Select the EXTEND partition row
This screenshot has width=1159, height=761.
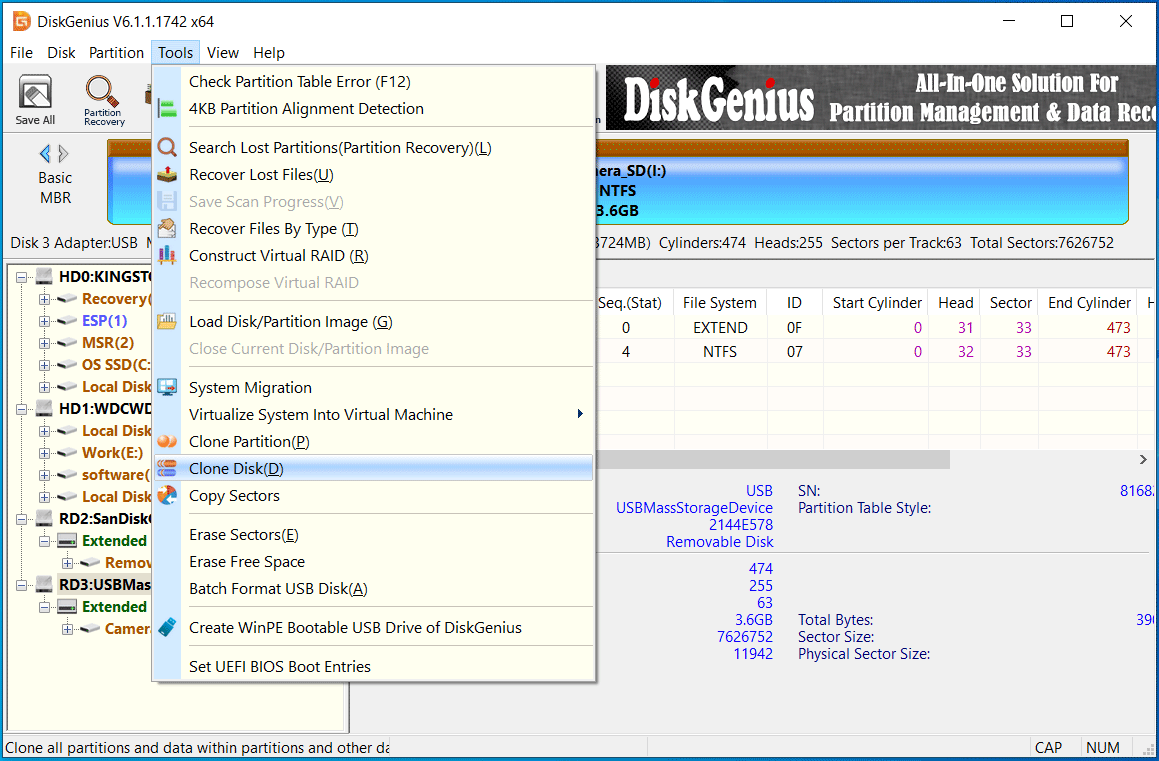[877, 327]
